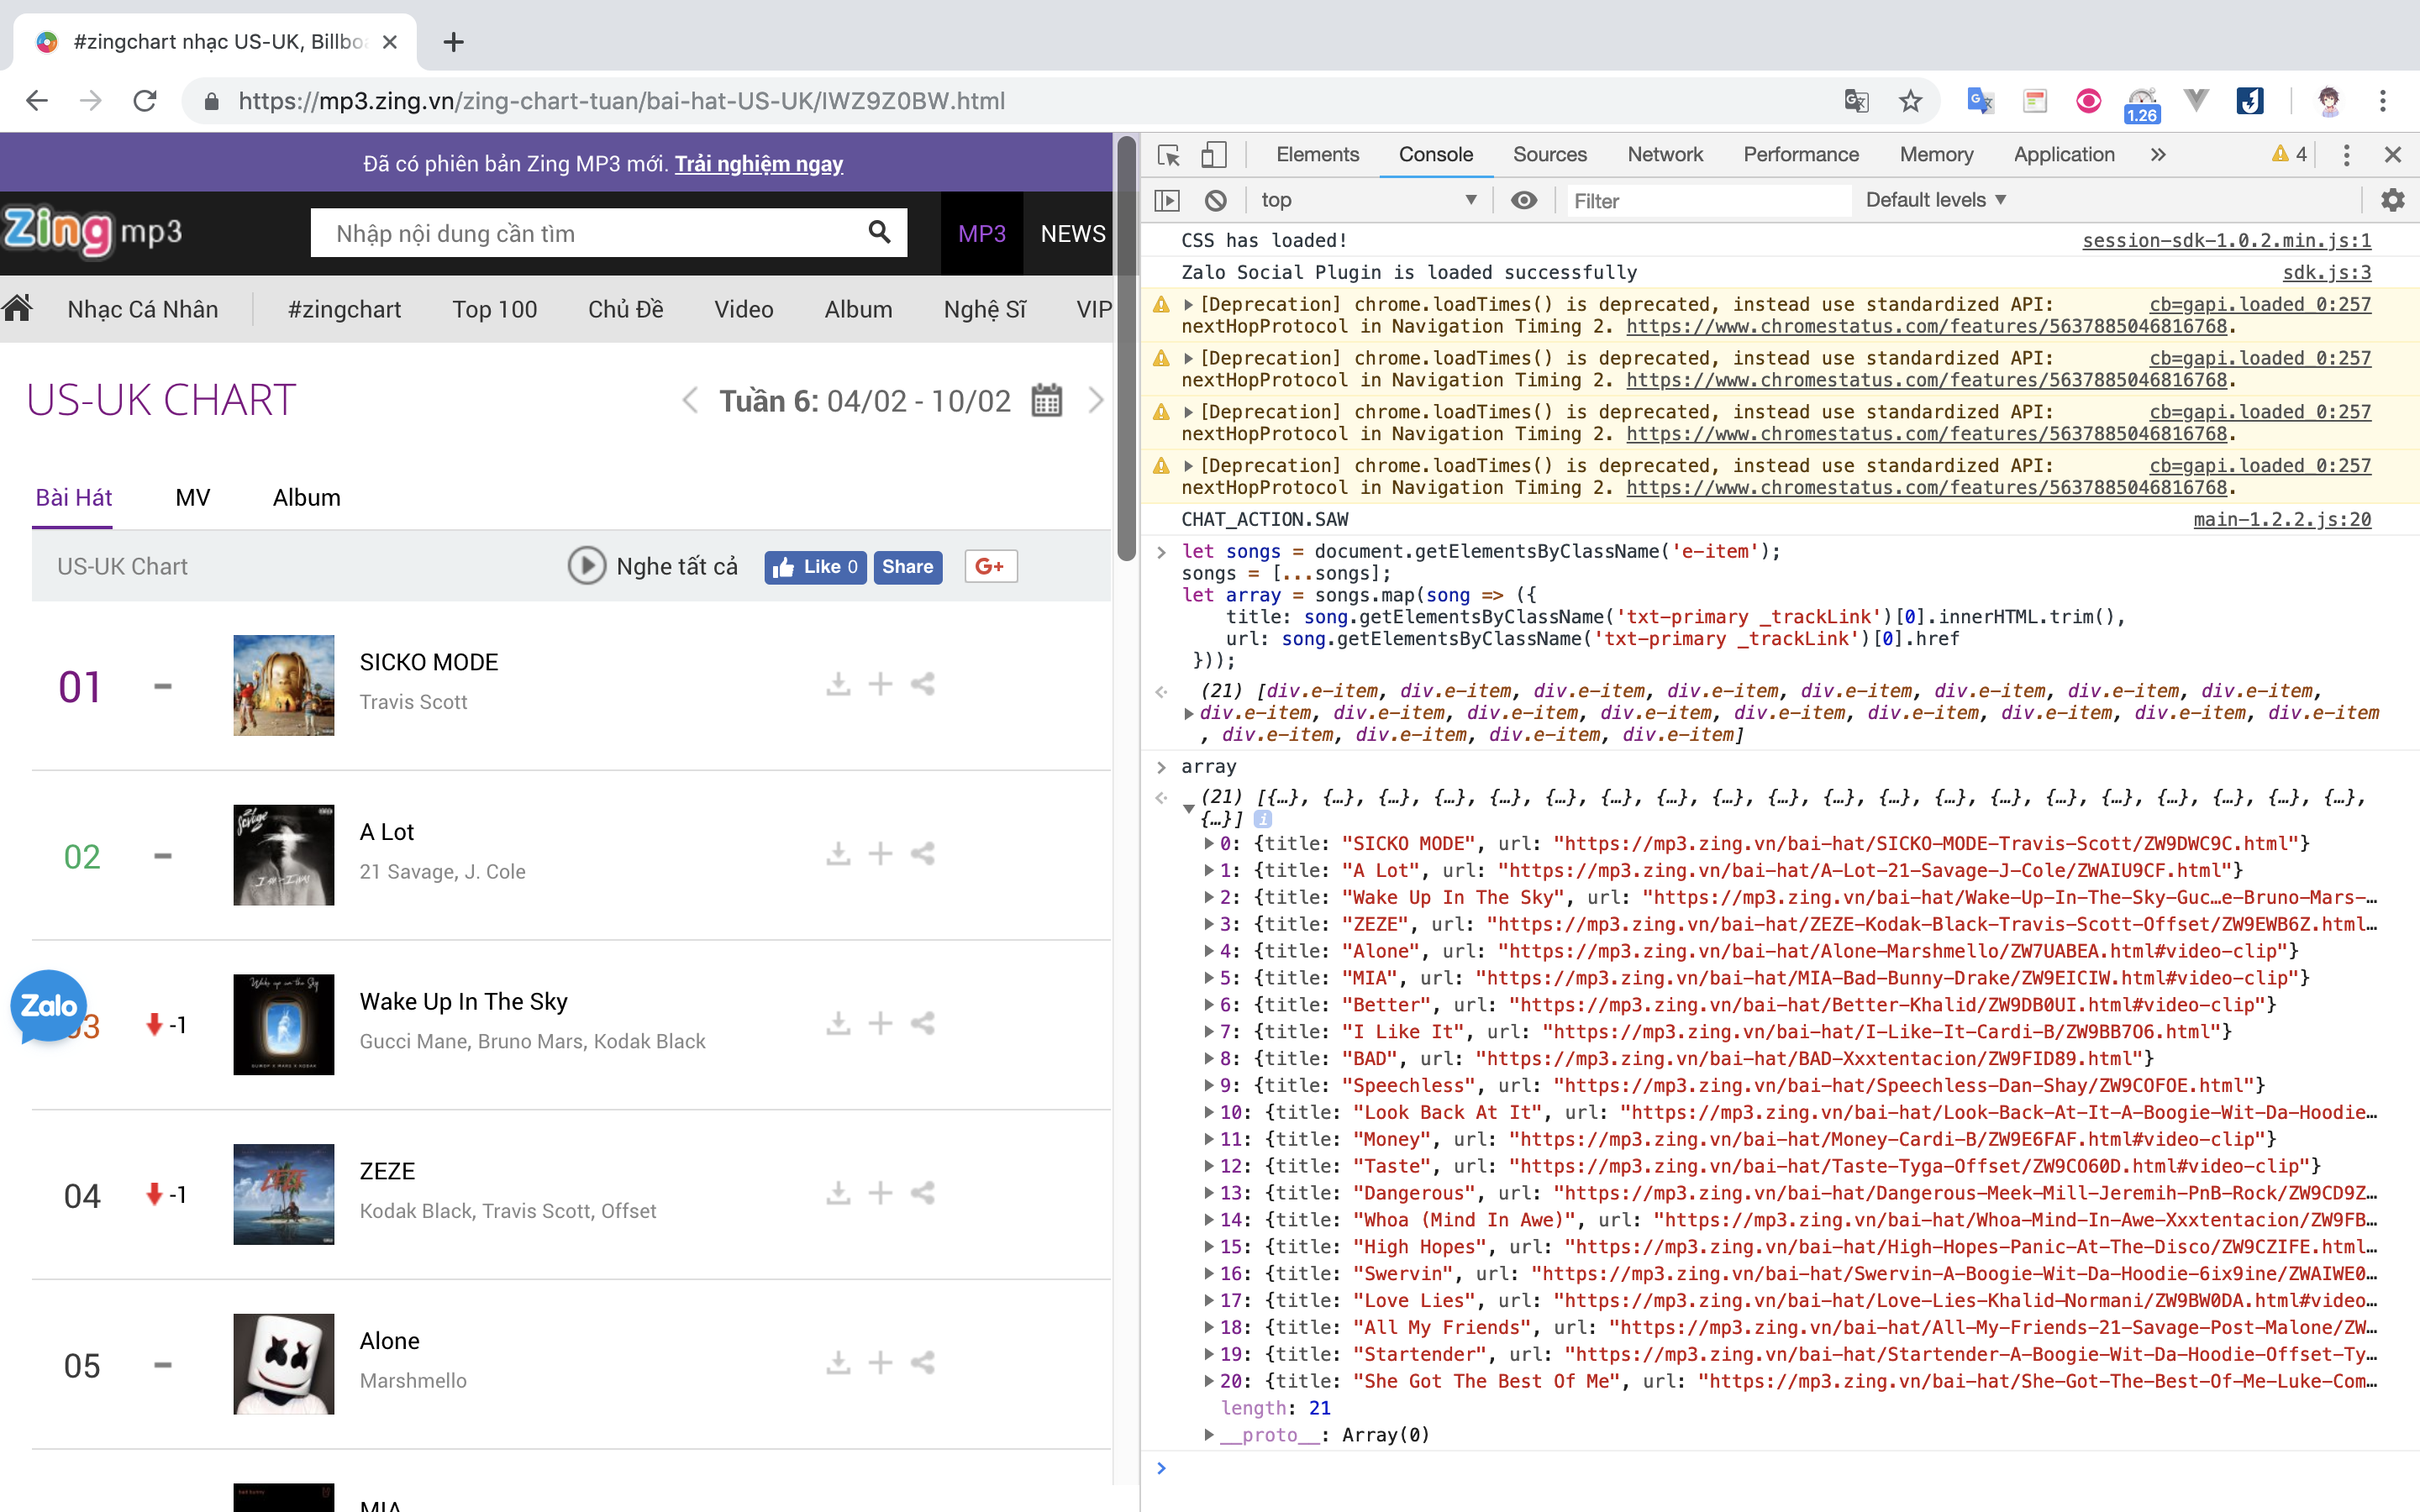Open the console settings gear
Viewport: 2420px width, 1512px height.
pos(2392,200)
